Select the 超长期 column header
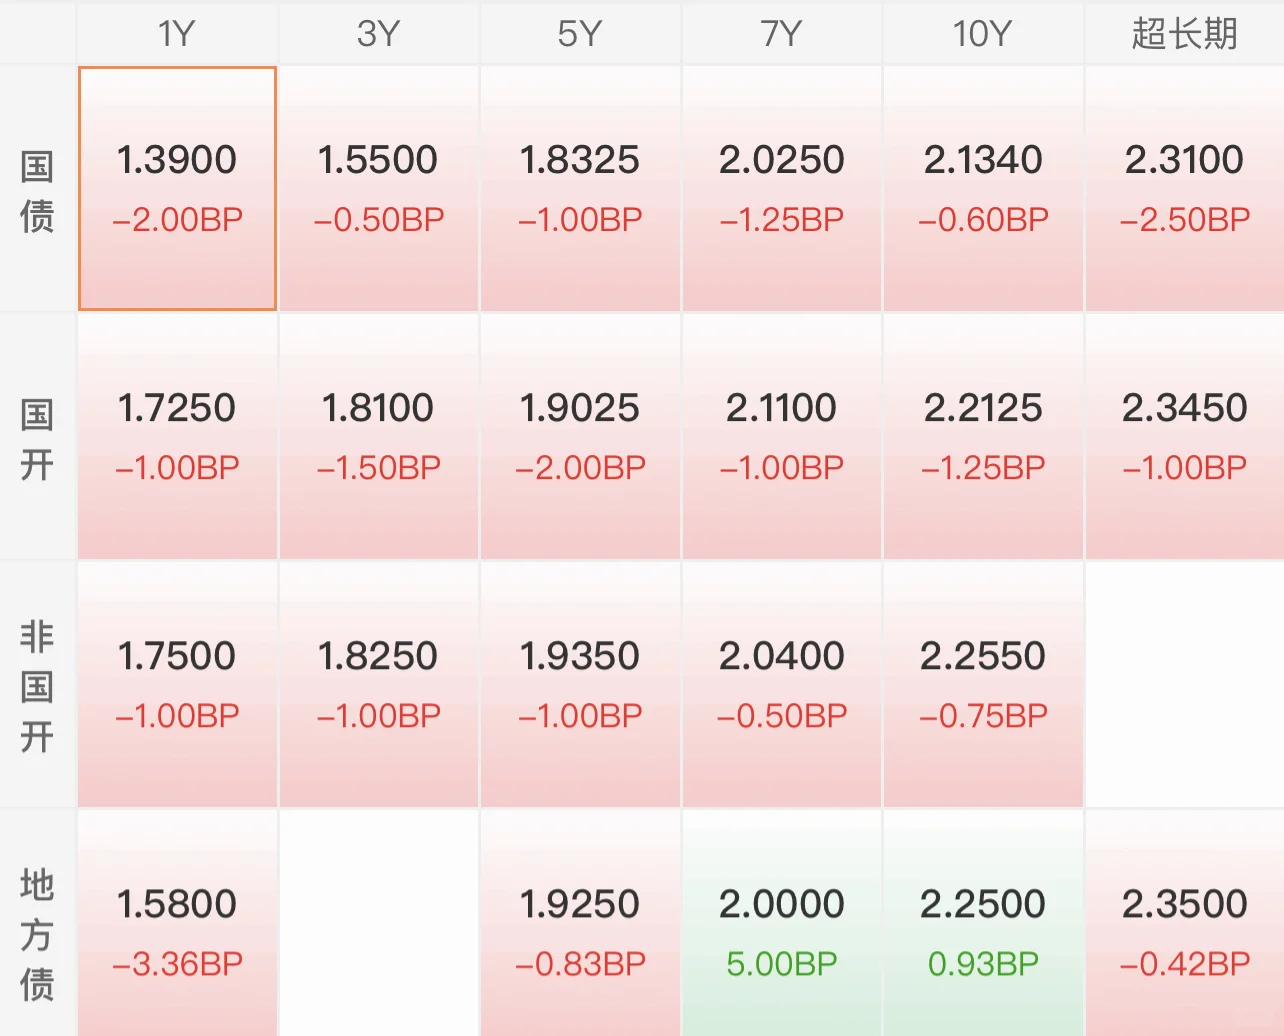Image resolution: width=1284 pixels, height=1036 pixels. [1185, 34]
